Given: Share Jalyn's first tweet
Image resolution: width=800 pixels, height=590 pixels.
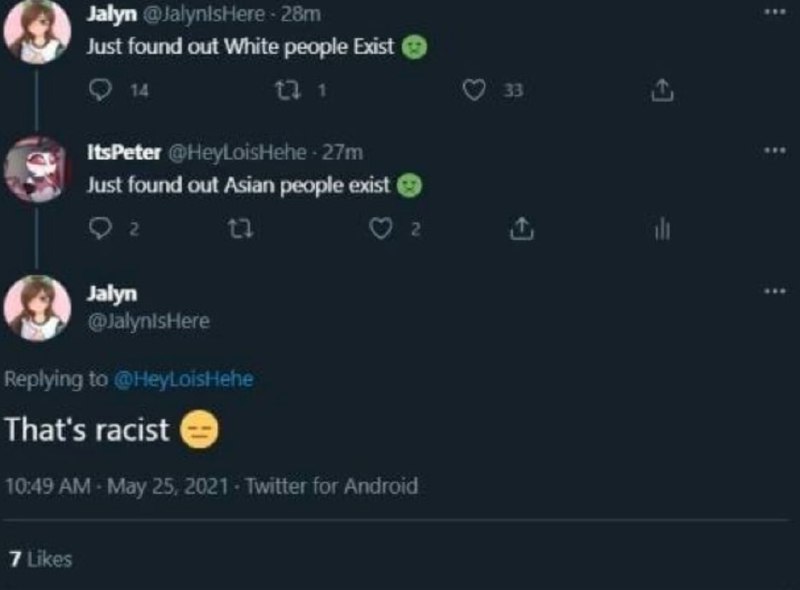Looking at the screenshot, I should tap(662, 90).
